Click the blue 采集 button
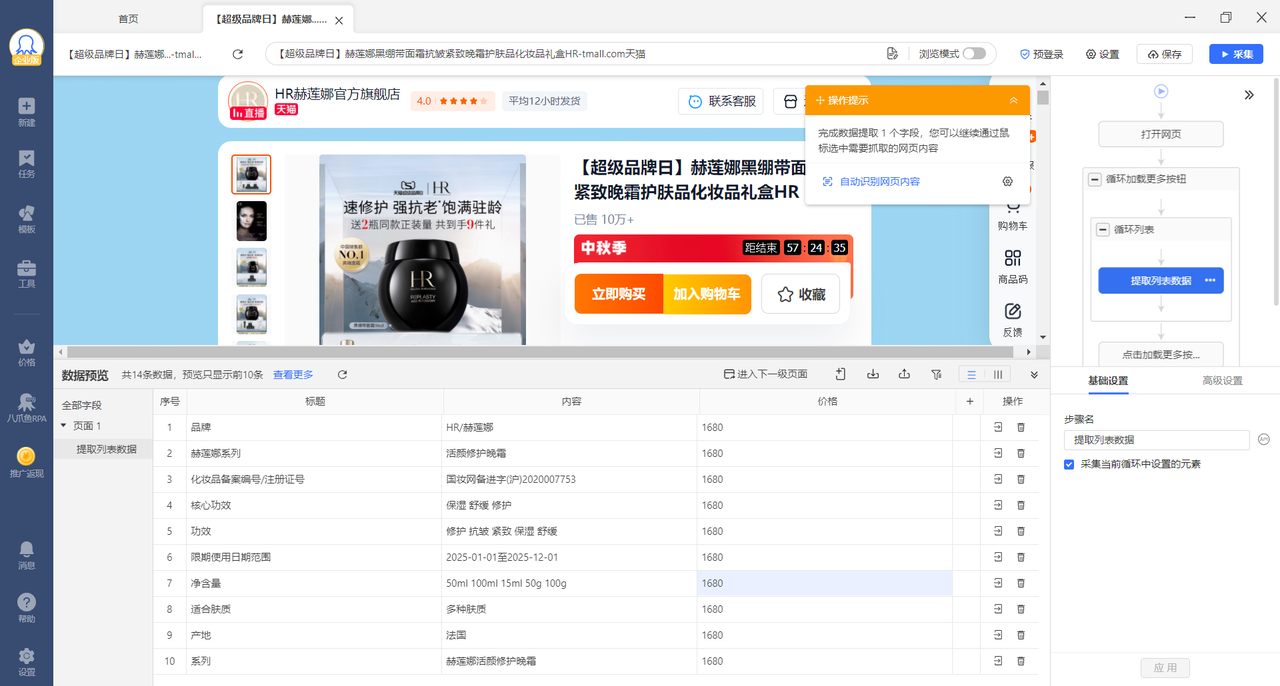Image resolution: width=1280 pixels, height=686 pixels. pyautogui.click(x=1236, y=54)
